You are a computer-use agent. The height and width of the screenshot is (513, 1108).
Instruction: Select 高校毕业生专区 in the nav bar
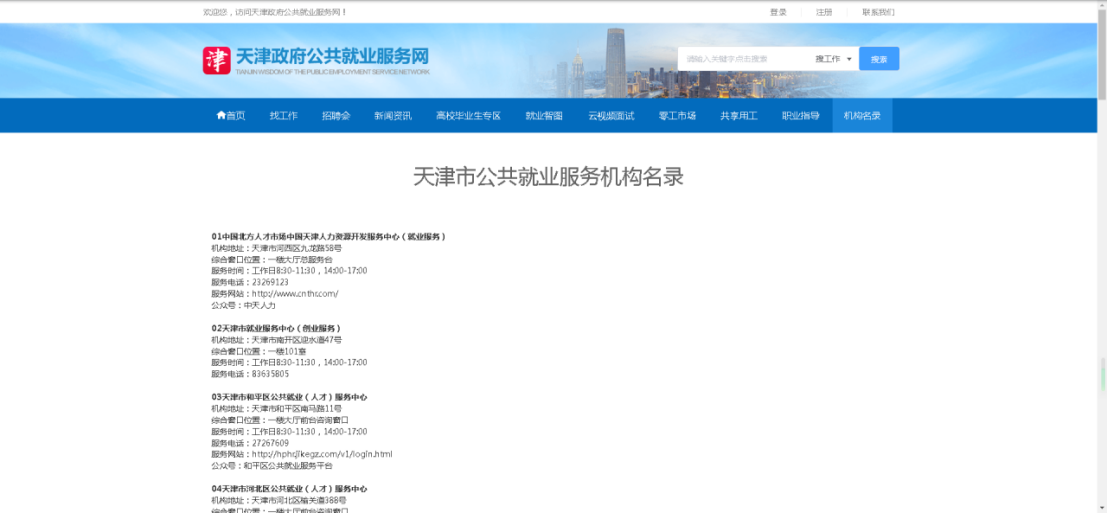coord(468,116)
